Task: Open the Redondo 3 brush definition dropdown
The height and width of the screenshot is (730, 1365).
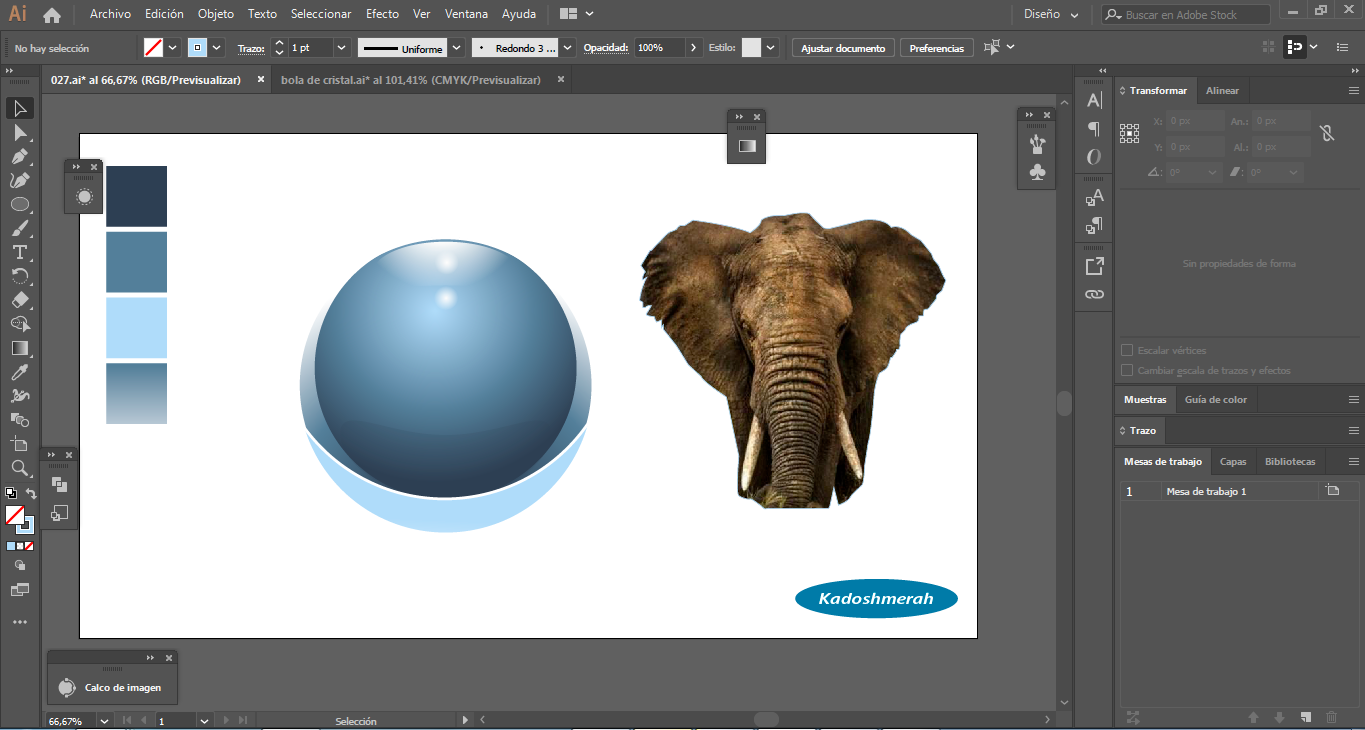Action: click(568, 47)
